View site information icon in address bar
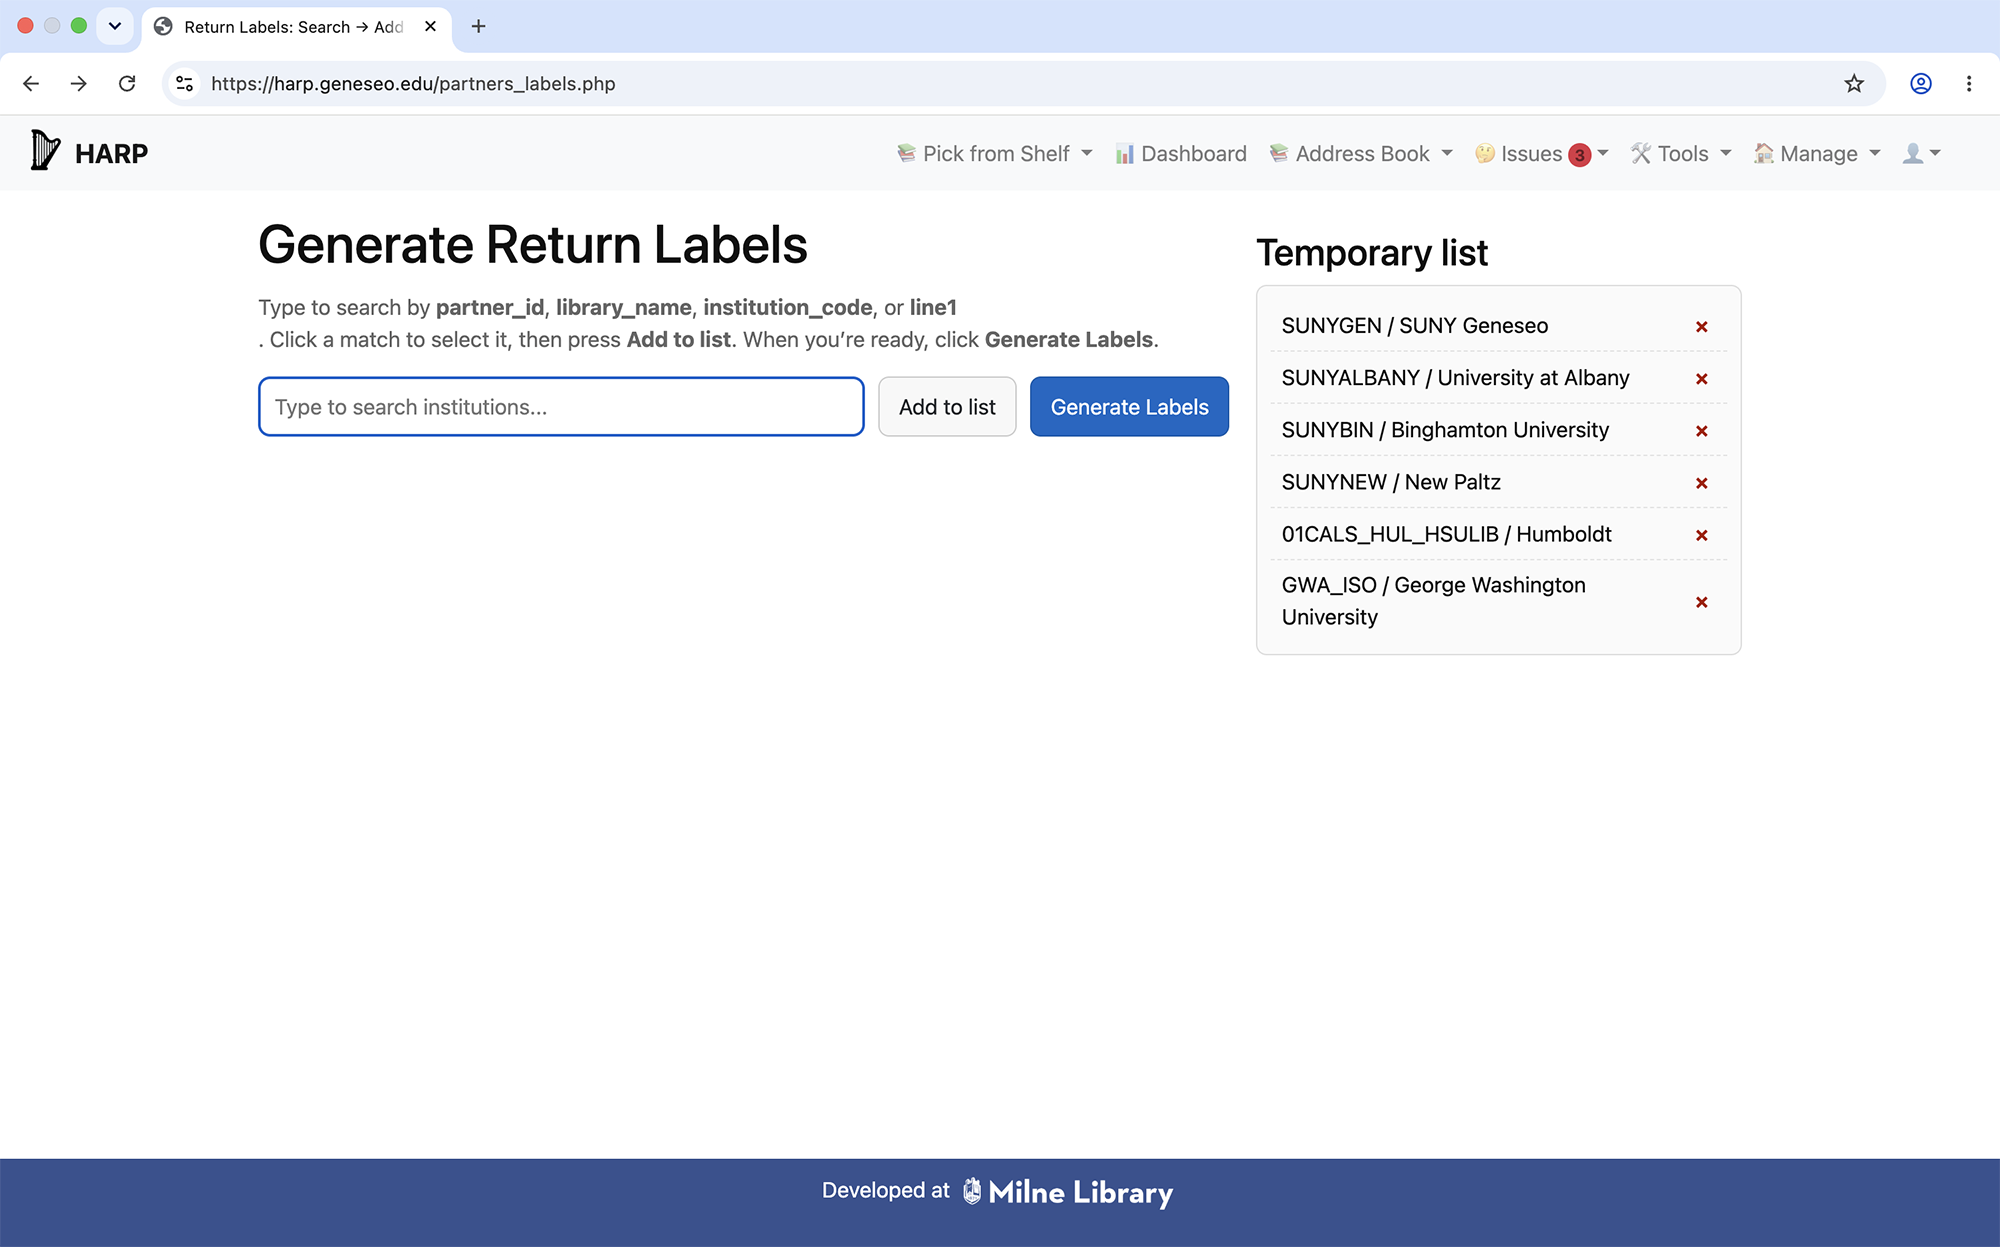 (x=185, y=84)
